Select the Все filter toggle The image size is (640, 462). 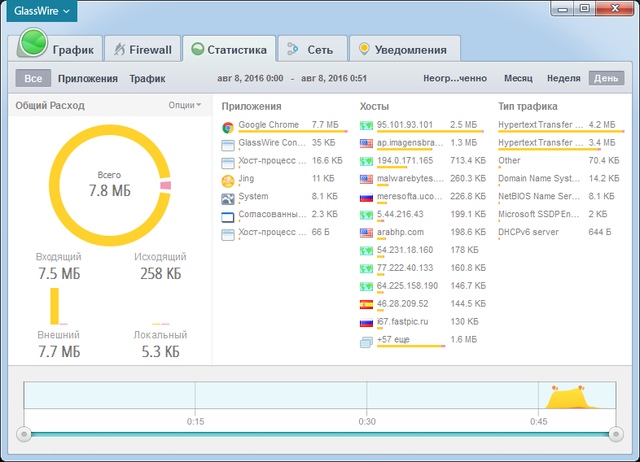[33, 78]
